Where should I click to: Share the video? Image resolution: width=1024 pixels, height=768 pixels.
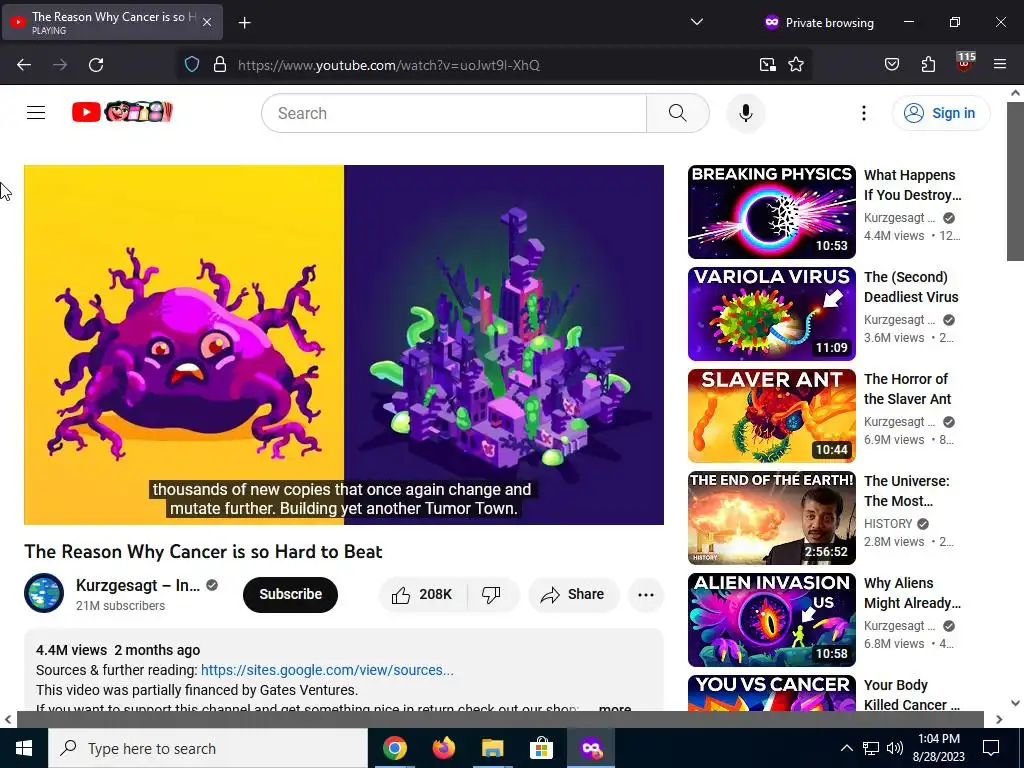(x=573, y=594)
